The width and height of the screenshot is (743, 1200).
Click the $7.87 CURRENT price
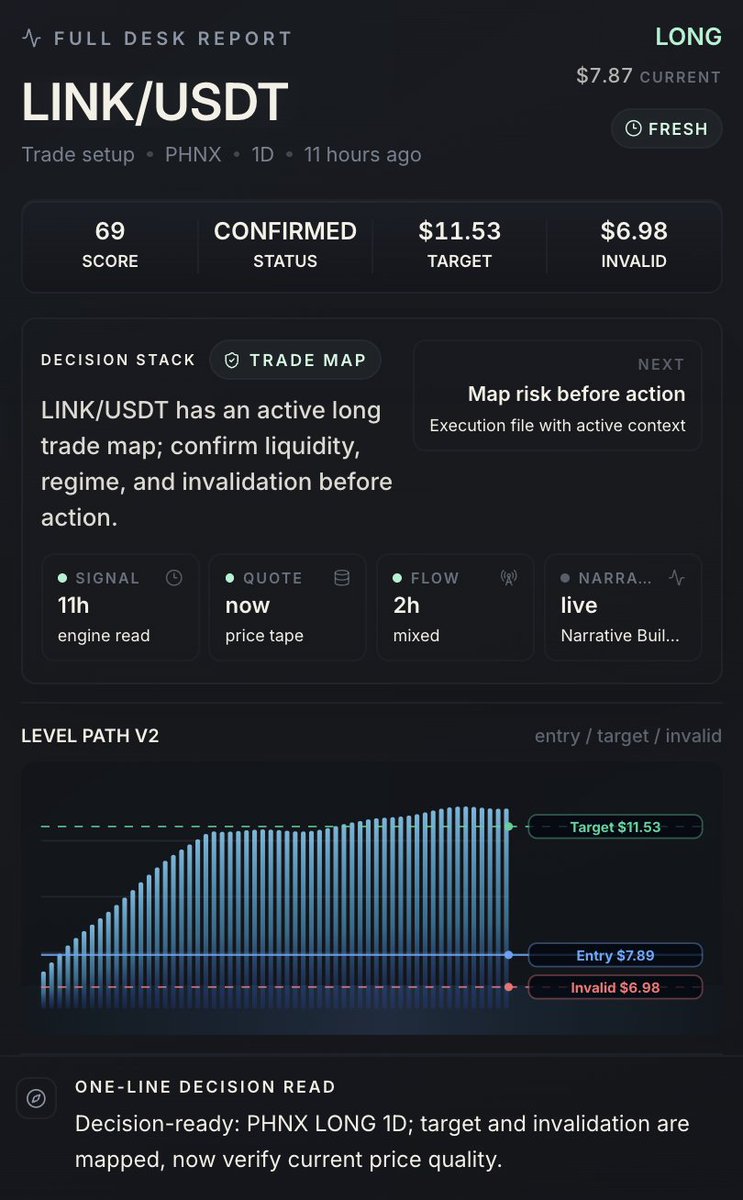648,76
